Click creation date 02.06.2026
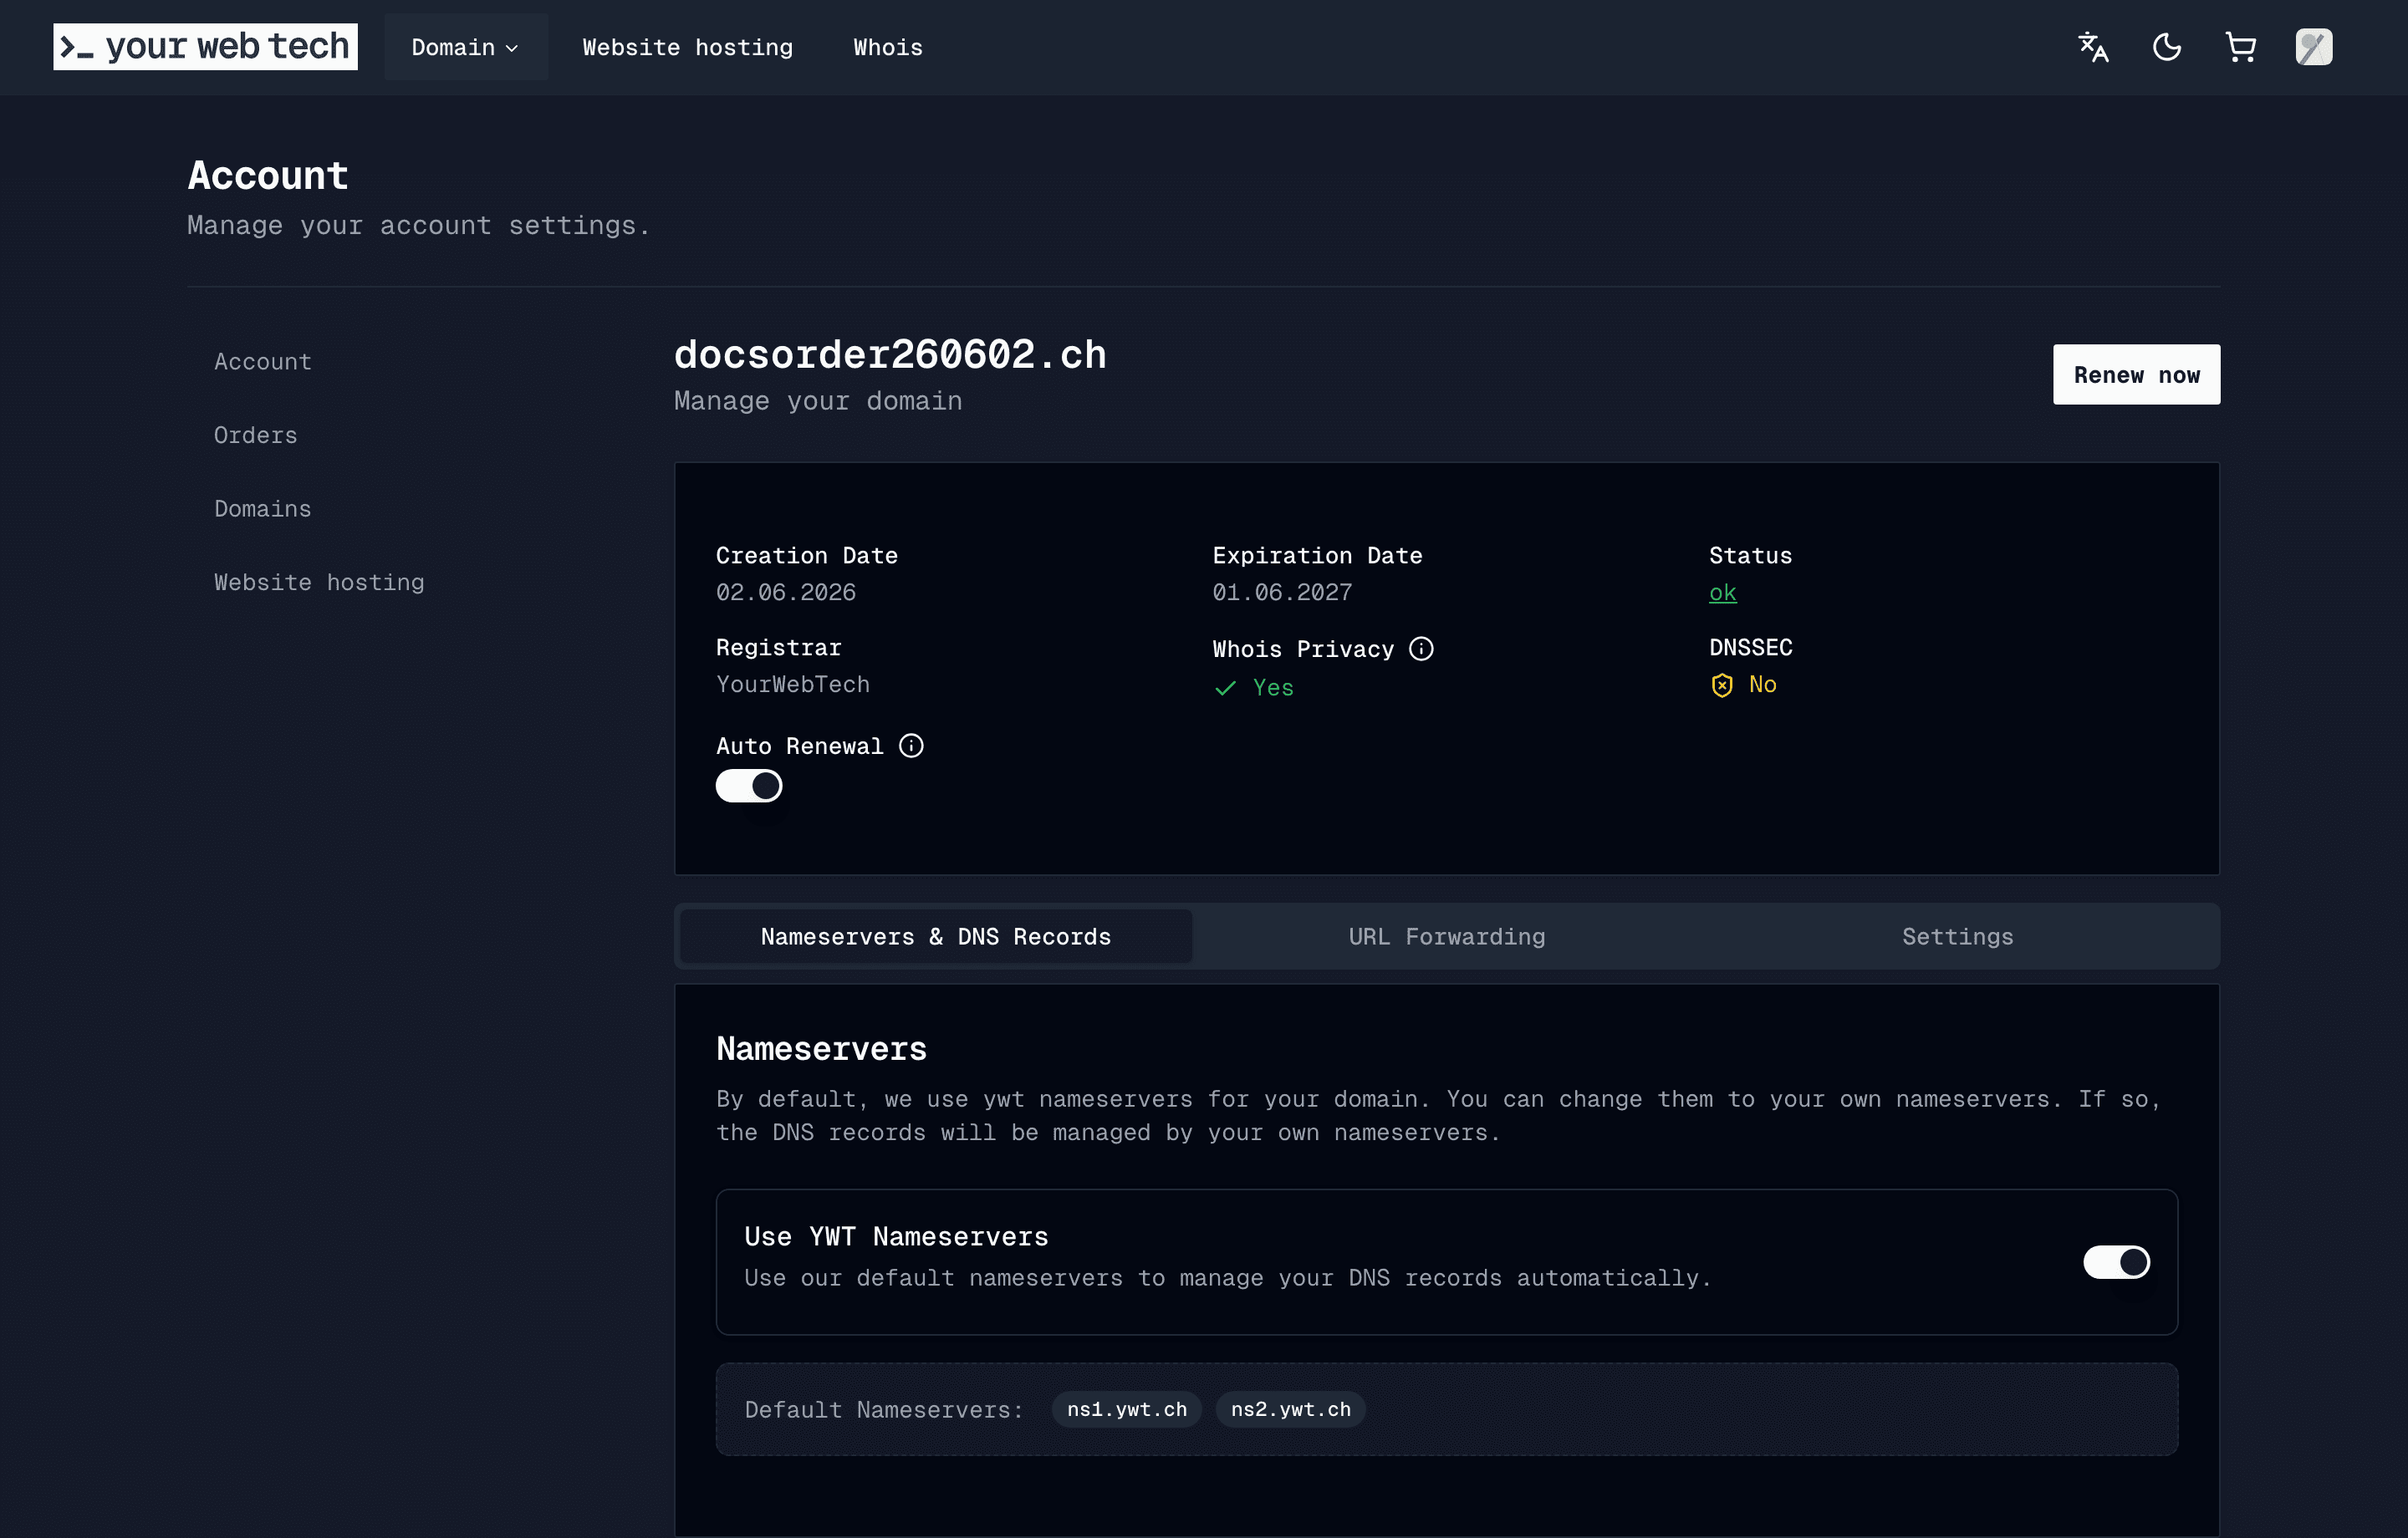Viewport: 2408px width, 1538px height. [786, 593]
